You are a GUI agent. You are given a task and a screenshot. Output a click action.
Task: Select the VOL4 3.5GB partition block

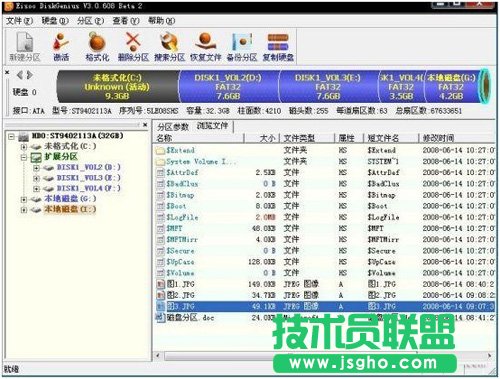tap(401, 87)
